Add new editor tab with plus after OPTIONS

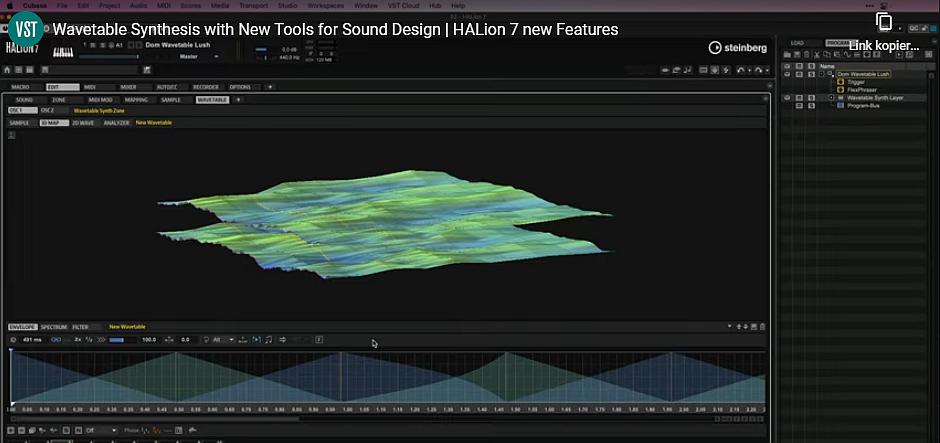click(x=270, y=87)
